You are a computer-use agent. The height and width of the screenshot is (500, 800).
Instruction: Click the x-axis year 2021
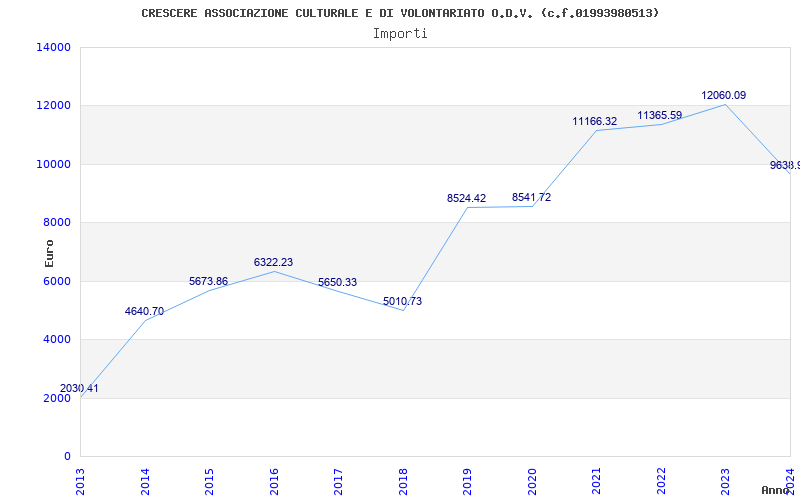coord(596,482)
